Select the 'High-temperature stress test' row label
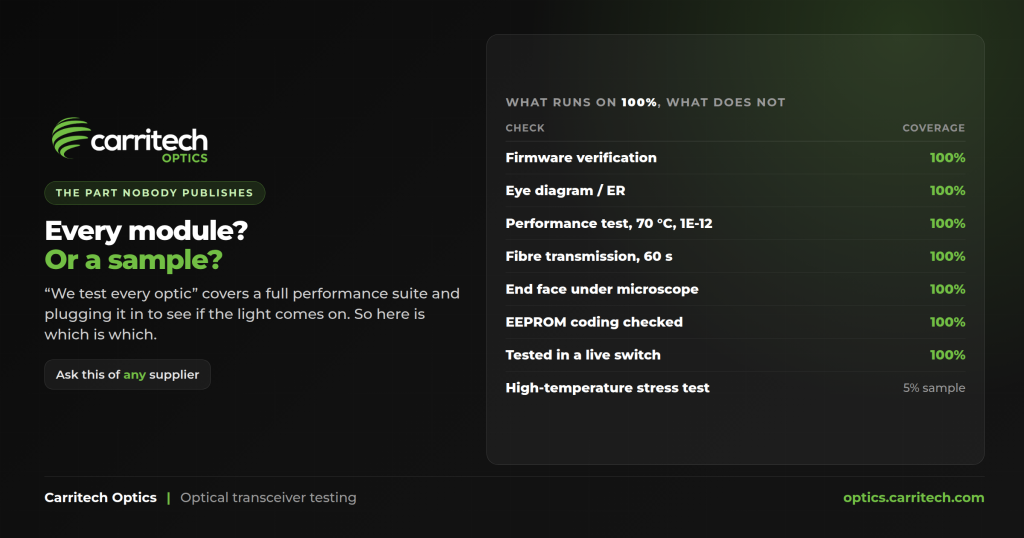1024x538 pixels. tap(607, 388)
